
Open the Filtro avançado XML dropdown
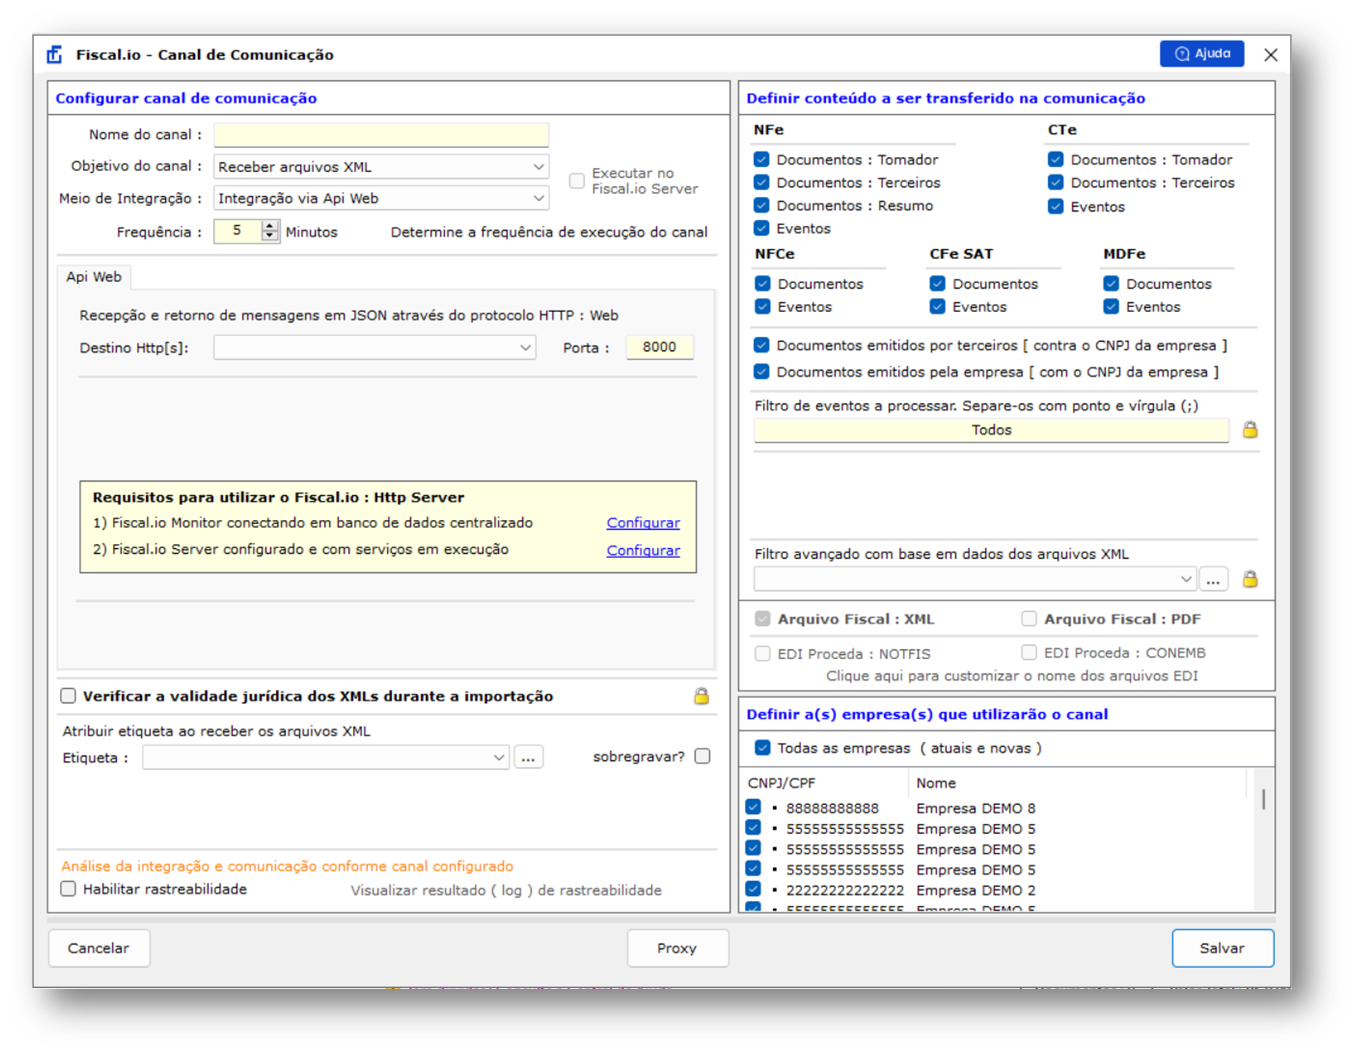975,579
